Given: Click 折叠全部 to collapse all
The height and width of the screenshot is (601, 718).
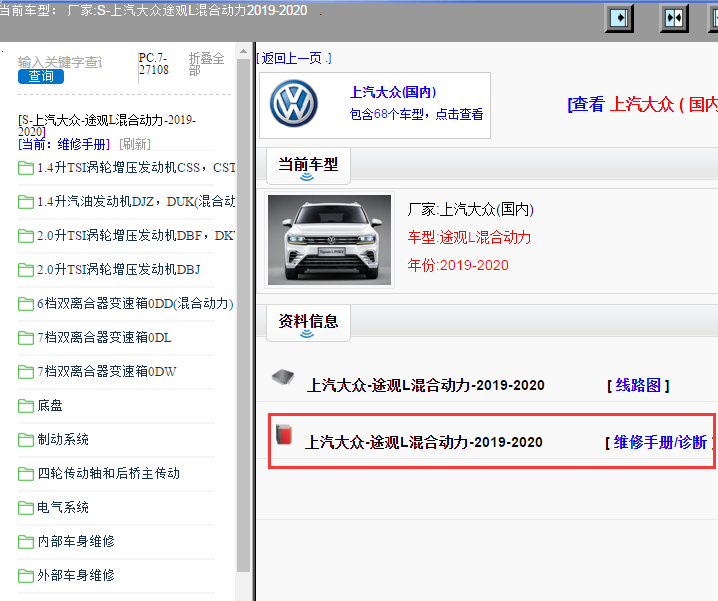Looking at the screenshot, I should [x=207, y=64].
